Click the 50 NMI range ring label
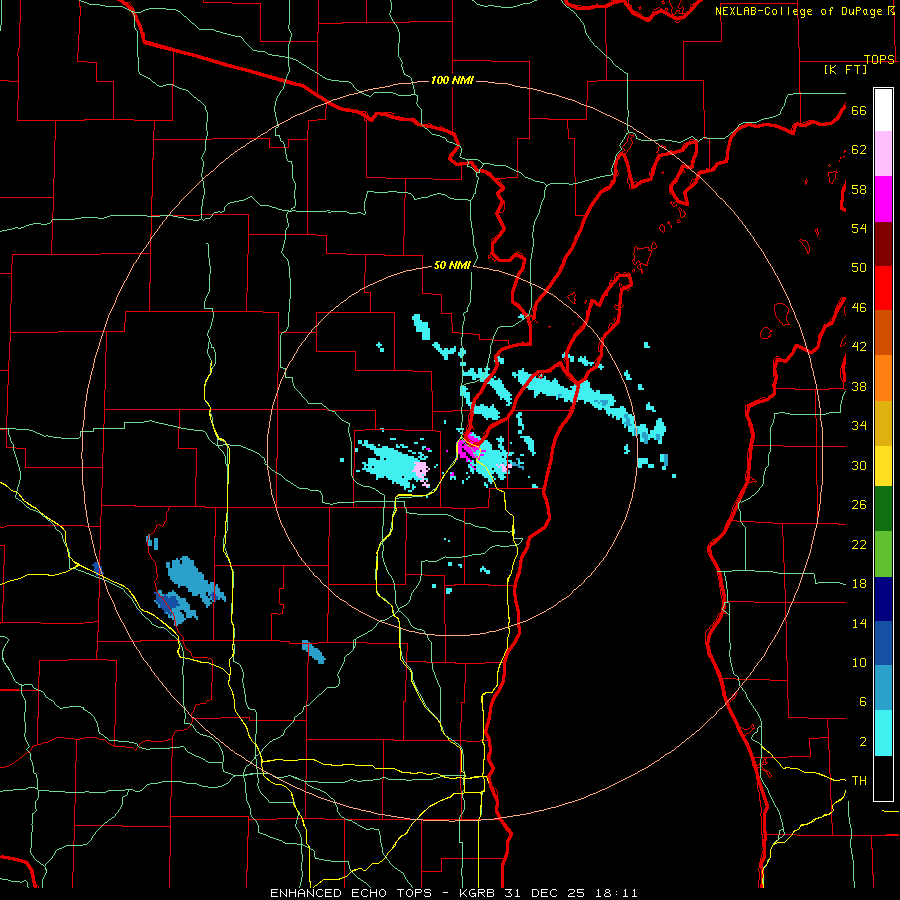The height and width of the screenshot is (900, 900). click(x=452, y=265)
